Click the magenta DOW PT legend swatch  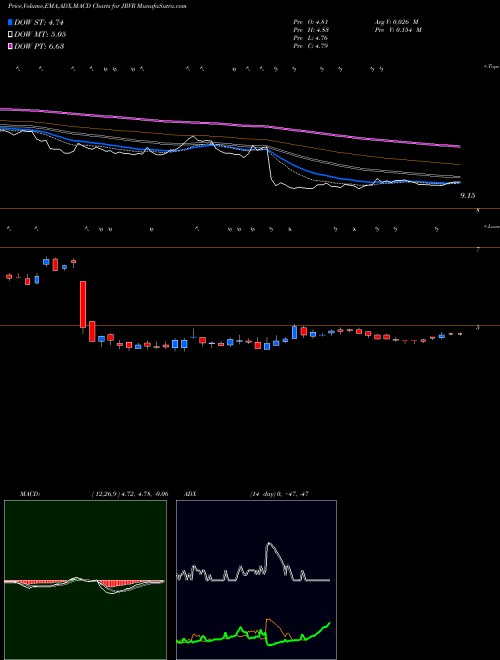point(10,47)
